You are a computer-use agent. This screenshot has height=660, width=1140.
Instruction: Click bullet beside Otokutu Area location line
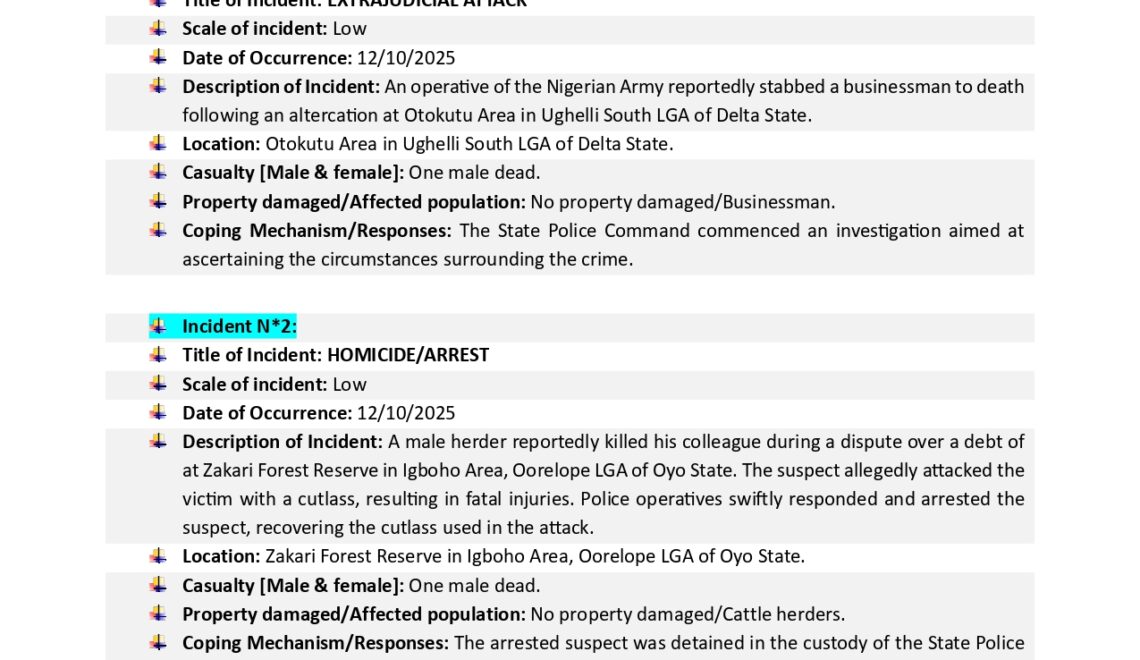(158, 143)
